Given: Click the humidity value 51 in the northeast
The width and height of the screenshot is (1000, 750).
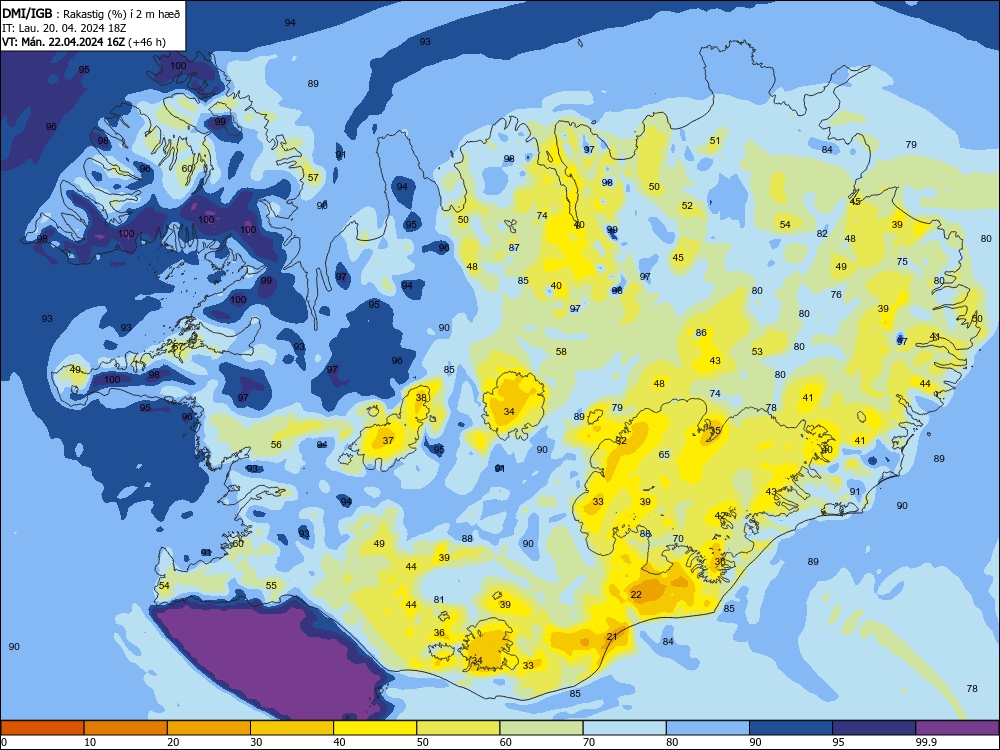Looking at the screenshot, I should coord(715,141).
